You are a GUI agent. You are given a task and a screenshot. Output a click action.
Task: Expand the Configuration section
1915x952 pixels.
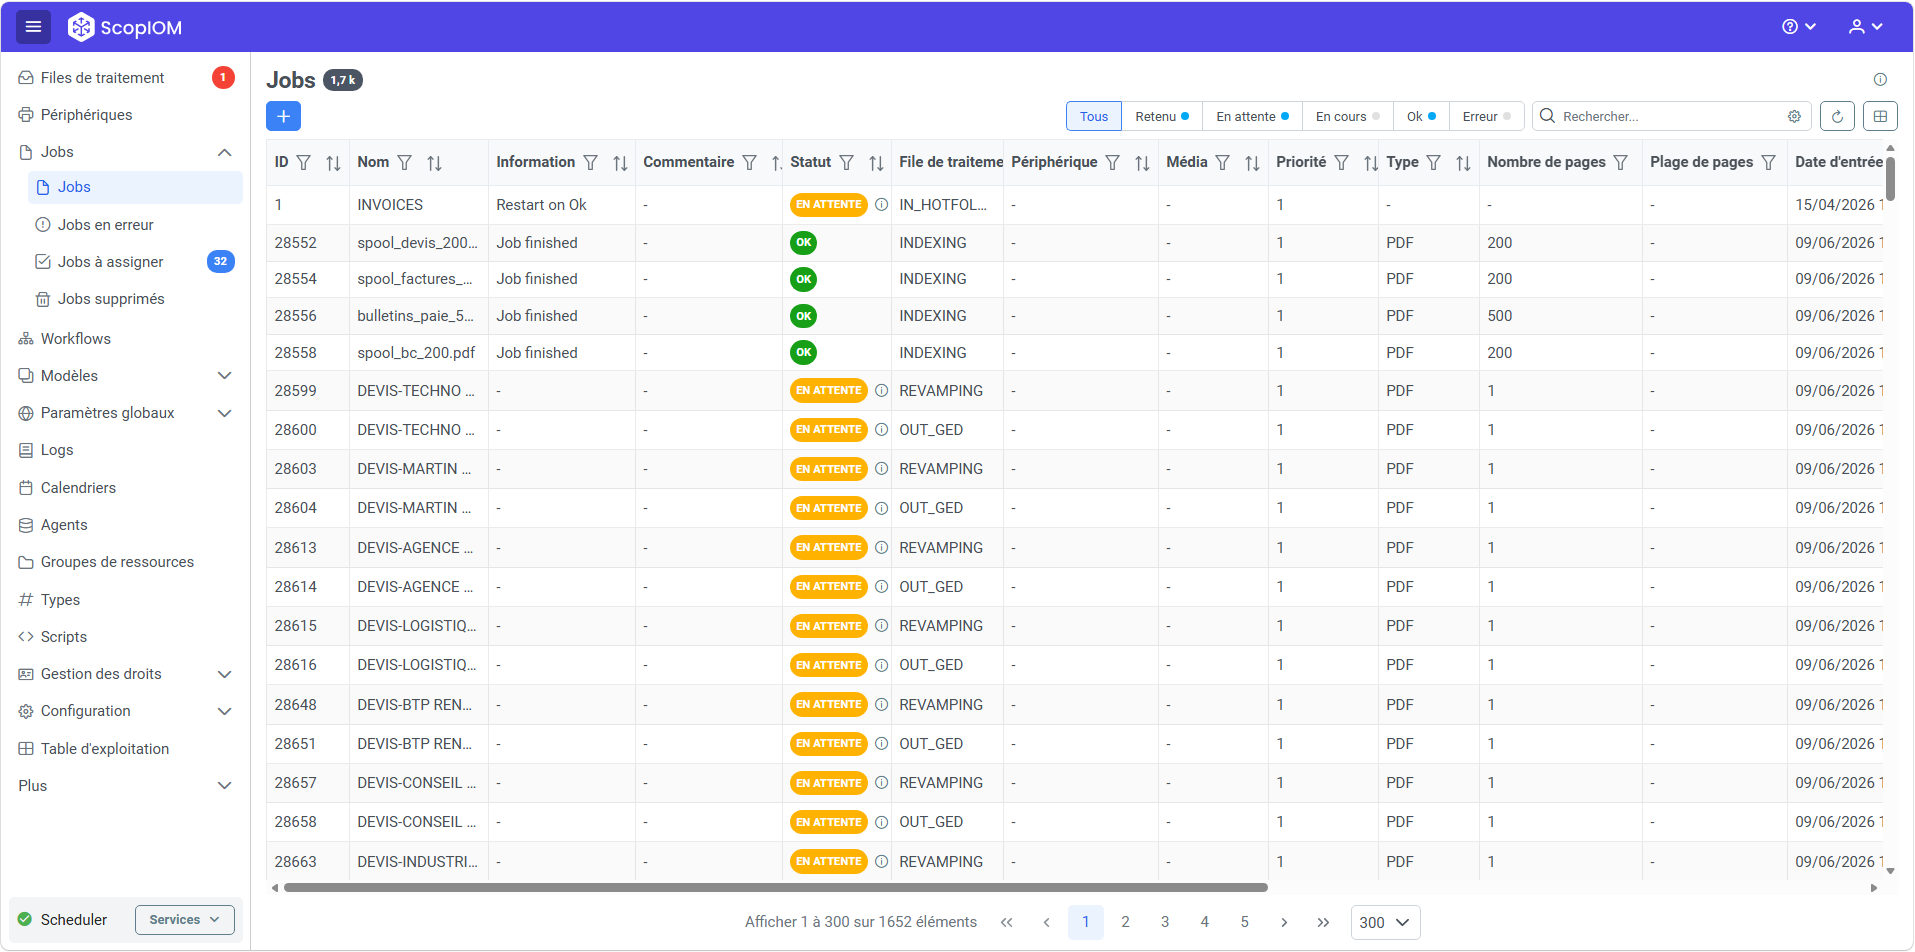click(224, 711)
